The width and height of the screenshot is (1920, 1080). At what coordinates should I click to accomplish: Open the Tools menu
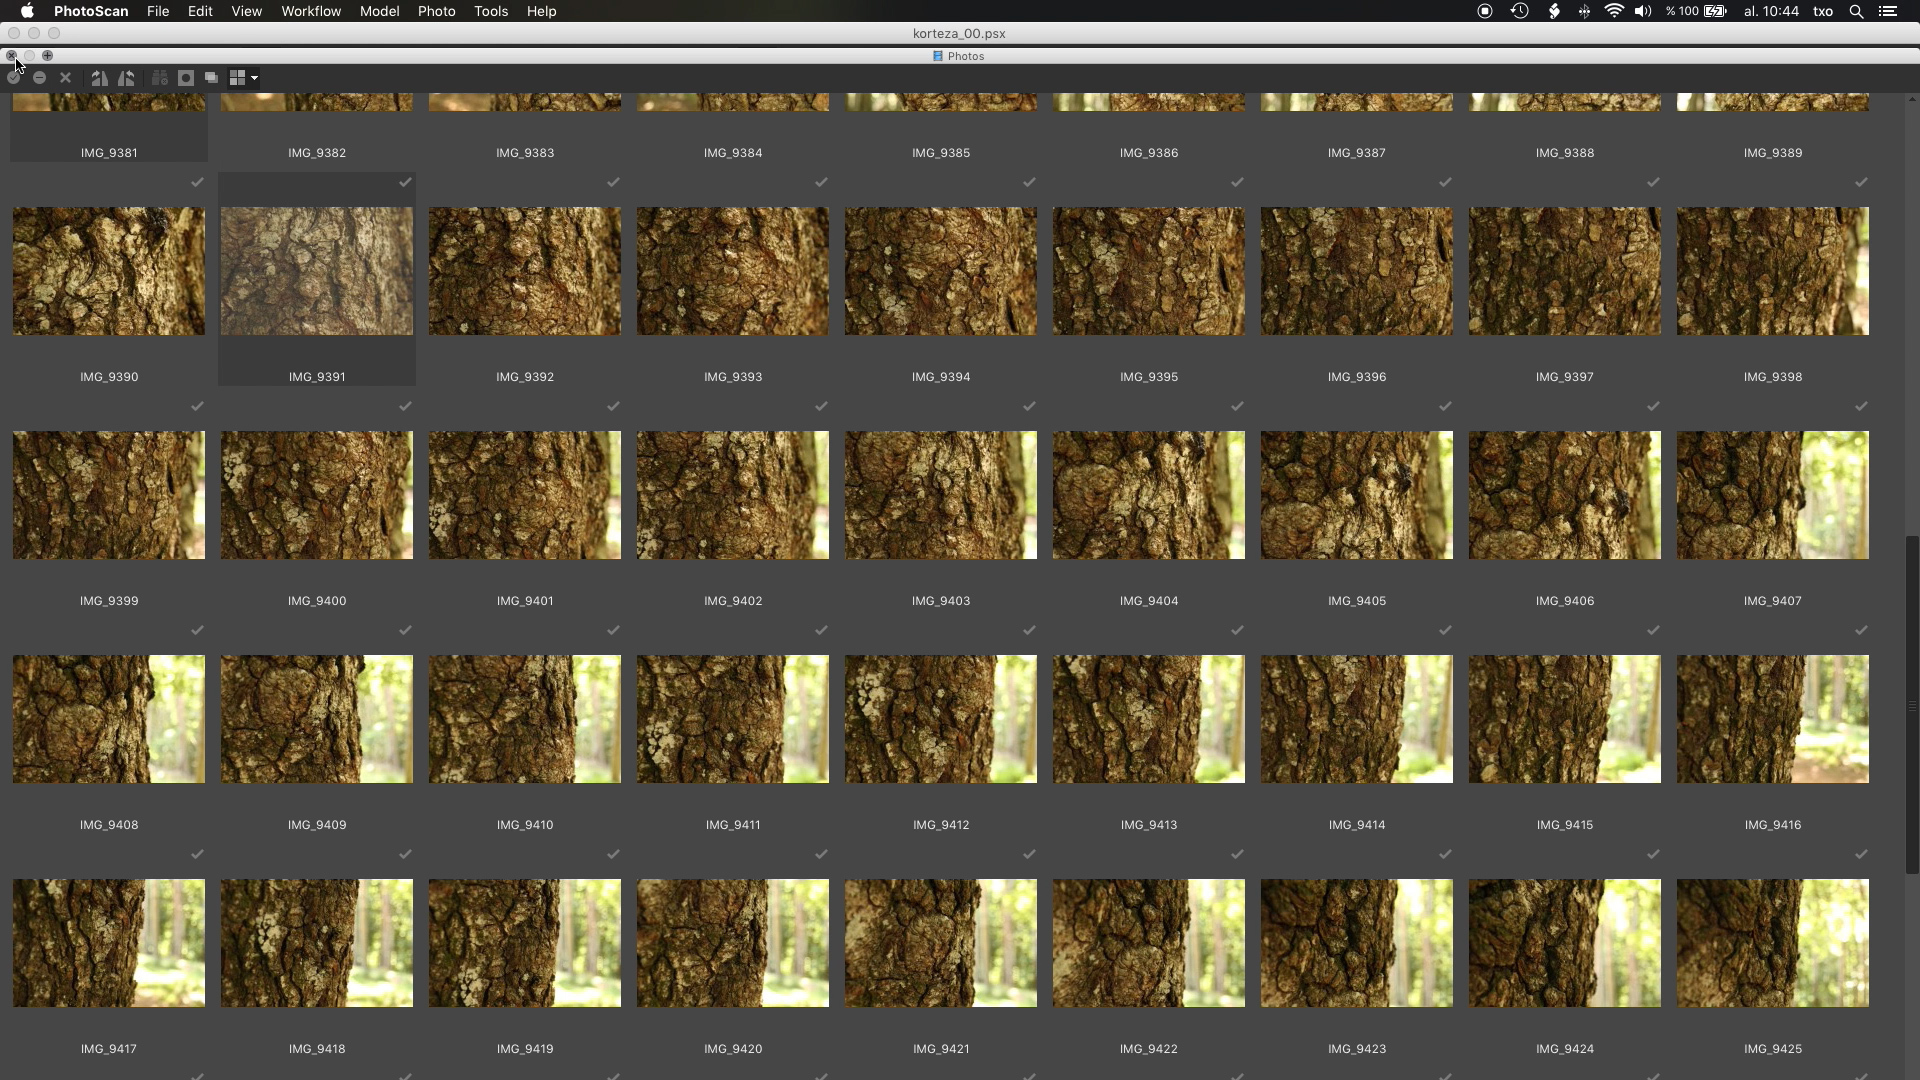click(x=490, y=11)
